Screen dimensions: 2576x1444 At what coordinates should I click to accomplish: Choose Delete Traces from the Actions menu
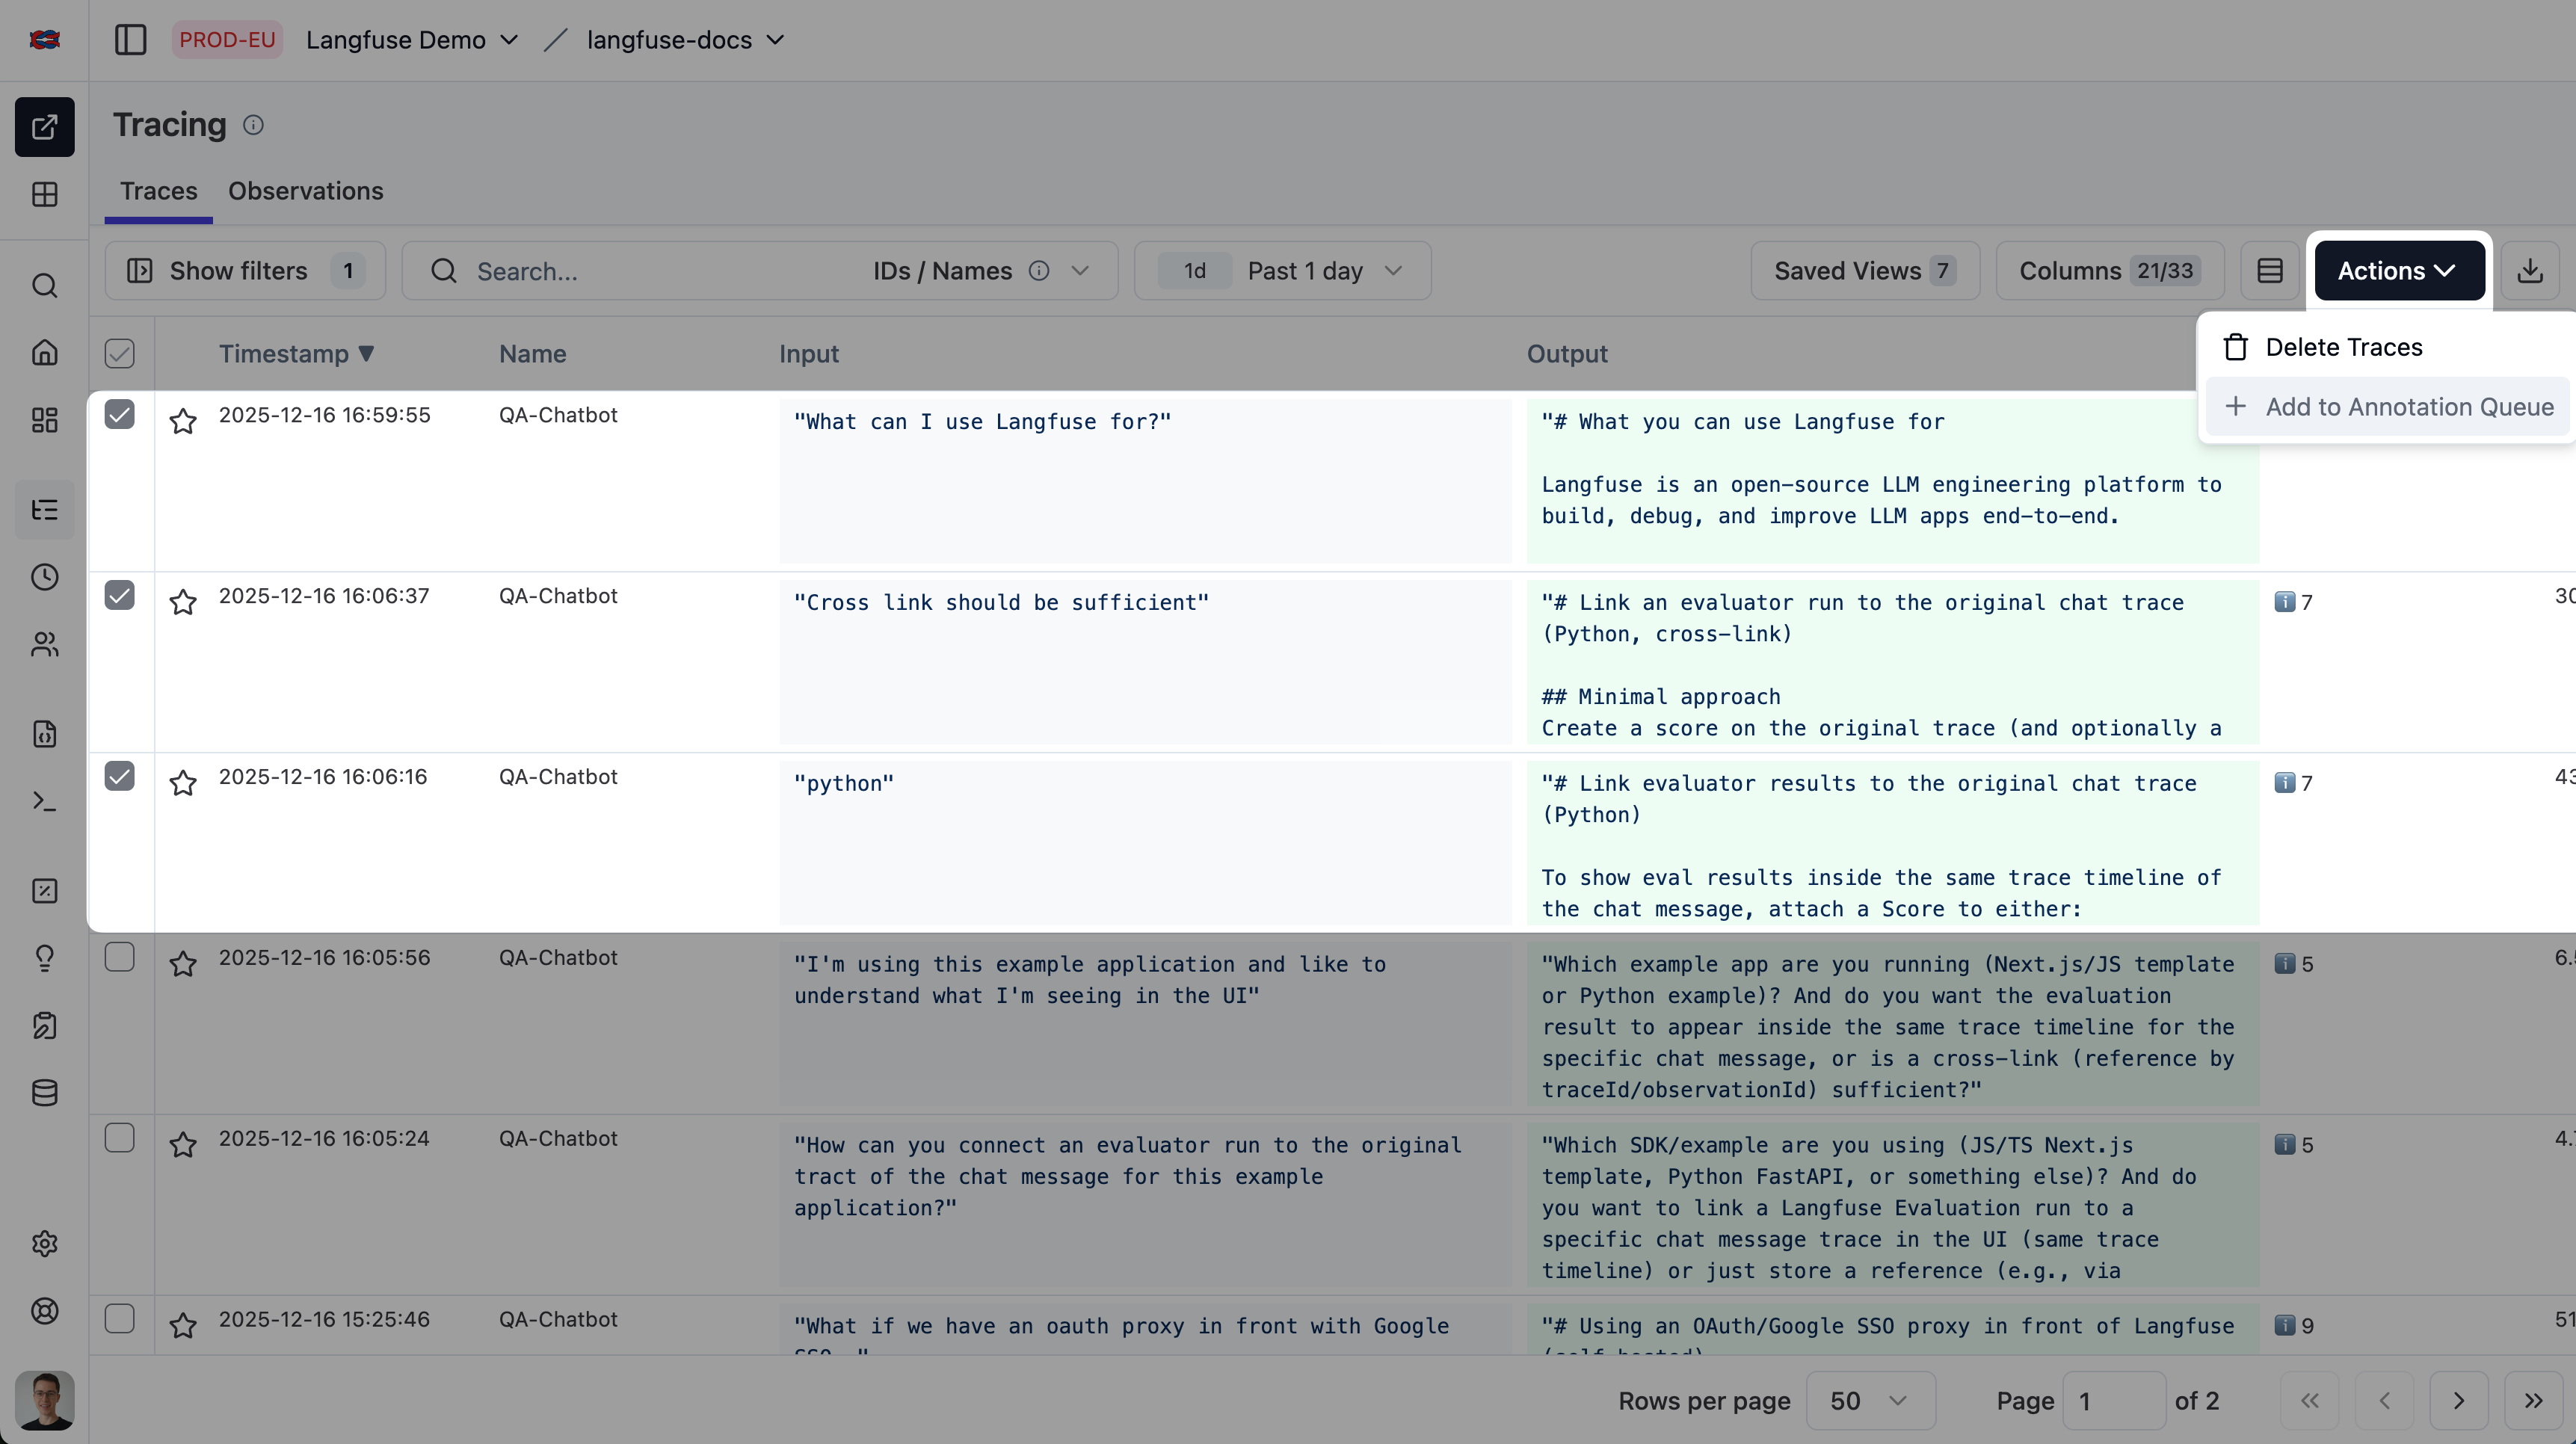tap(2344, 347)
